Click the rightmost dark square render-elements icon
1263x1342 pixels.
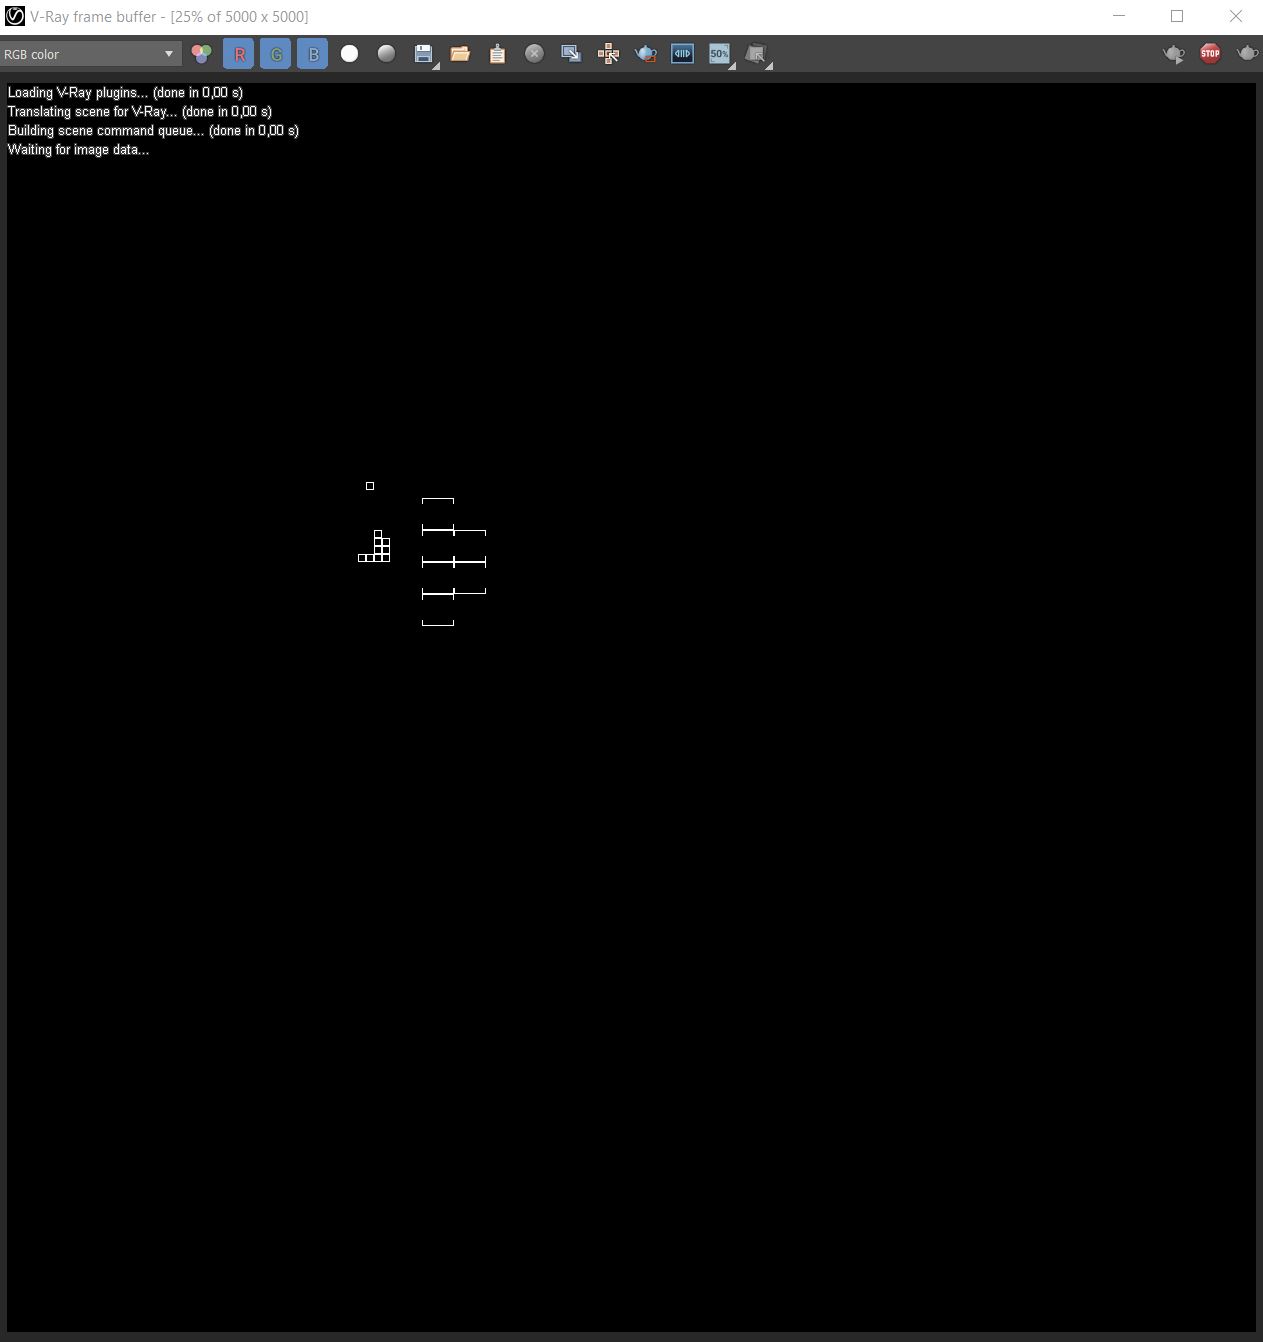point(756,54)
